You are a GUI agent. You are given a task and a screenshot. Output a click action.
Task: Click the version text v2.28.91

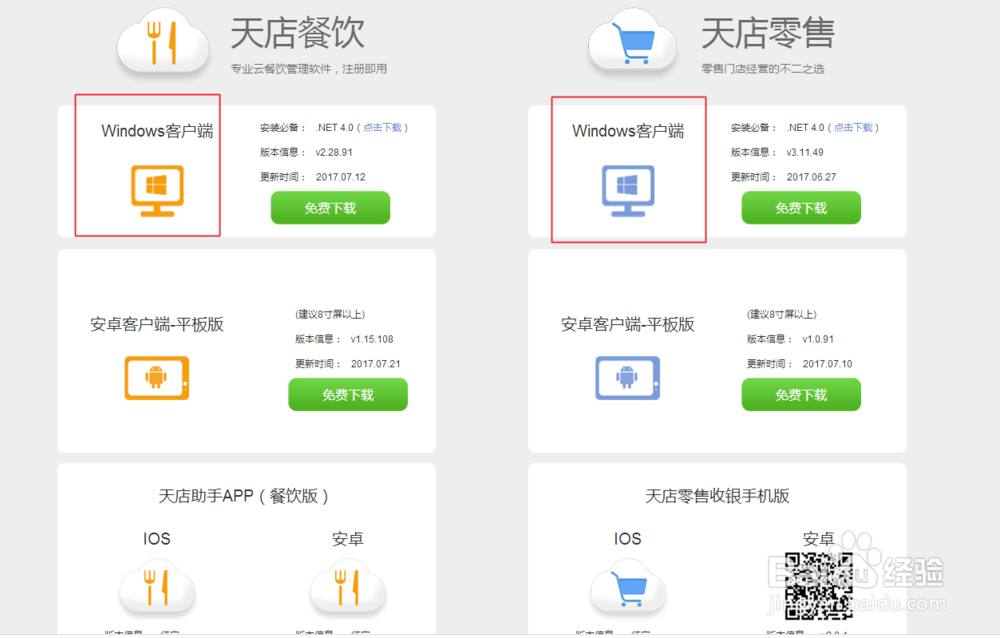pyautogui.click(x=334, y=152)
